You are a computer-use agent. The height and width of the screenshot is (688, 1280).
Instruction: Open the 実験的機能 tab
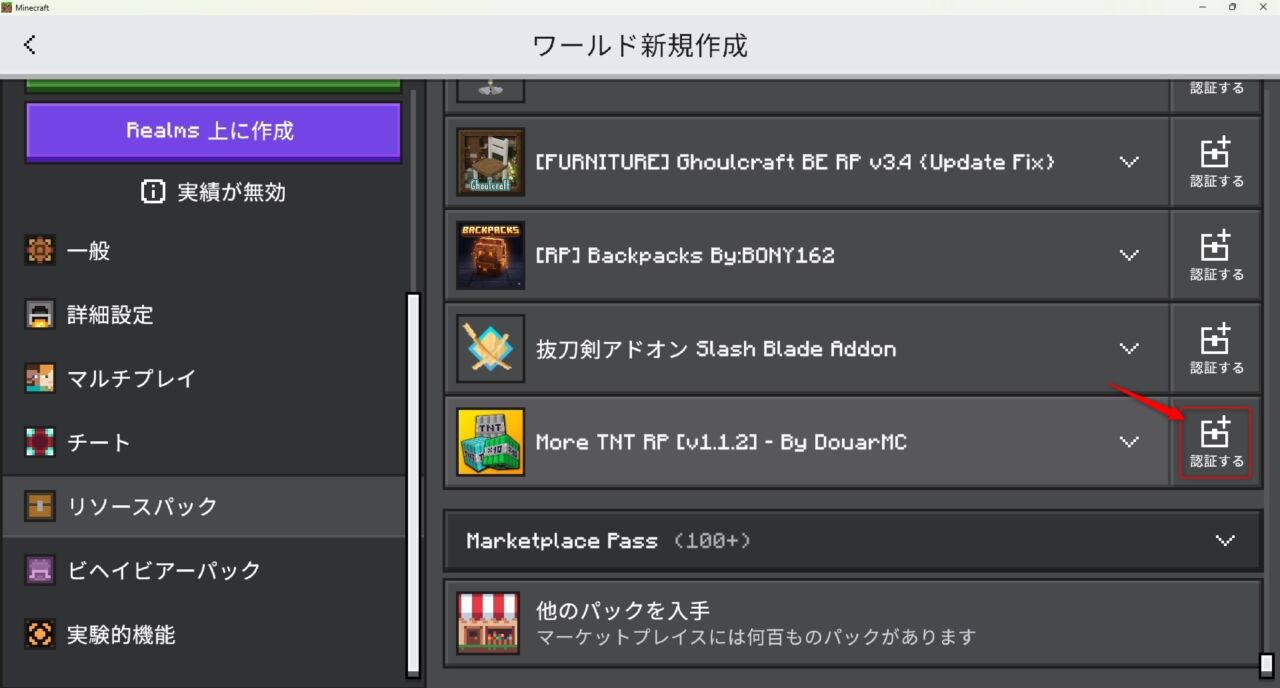click(x=204, y=634)
